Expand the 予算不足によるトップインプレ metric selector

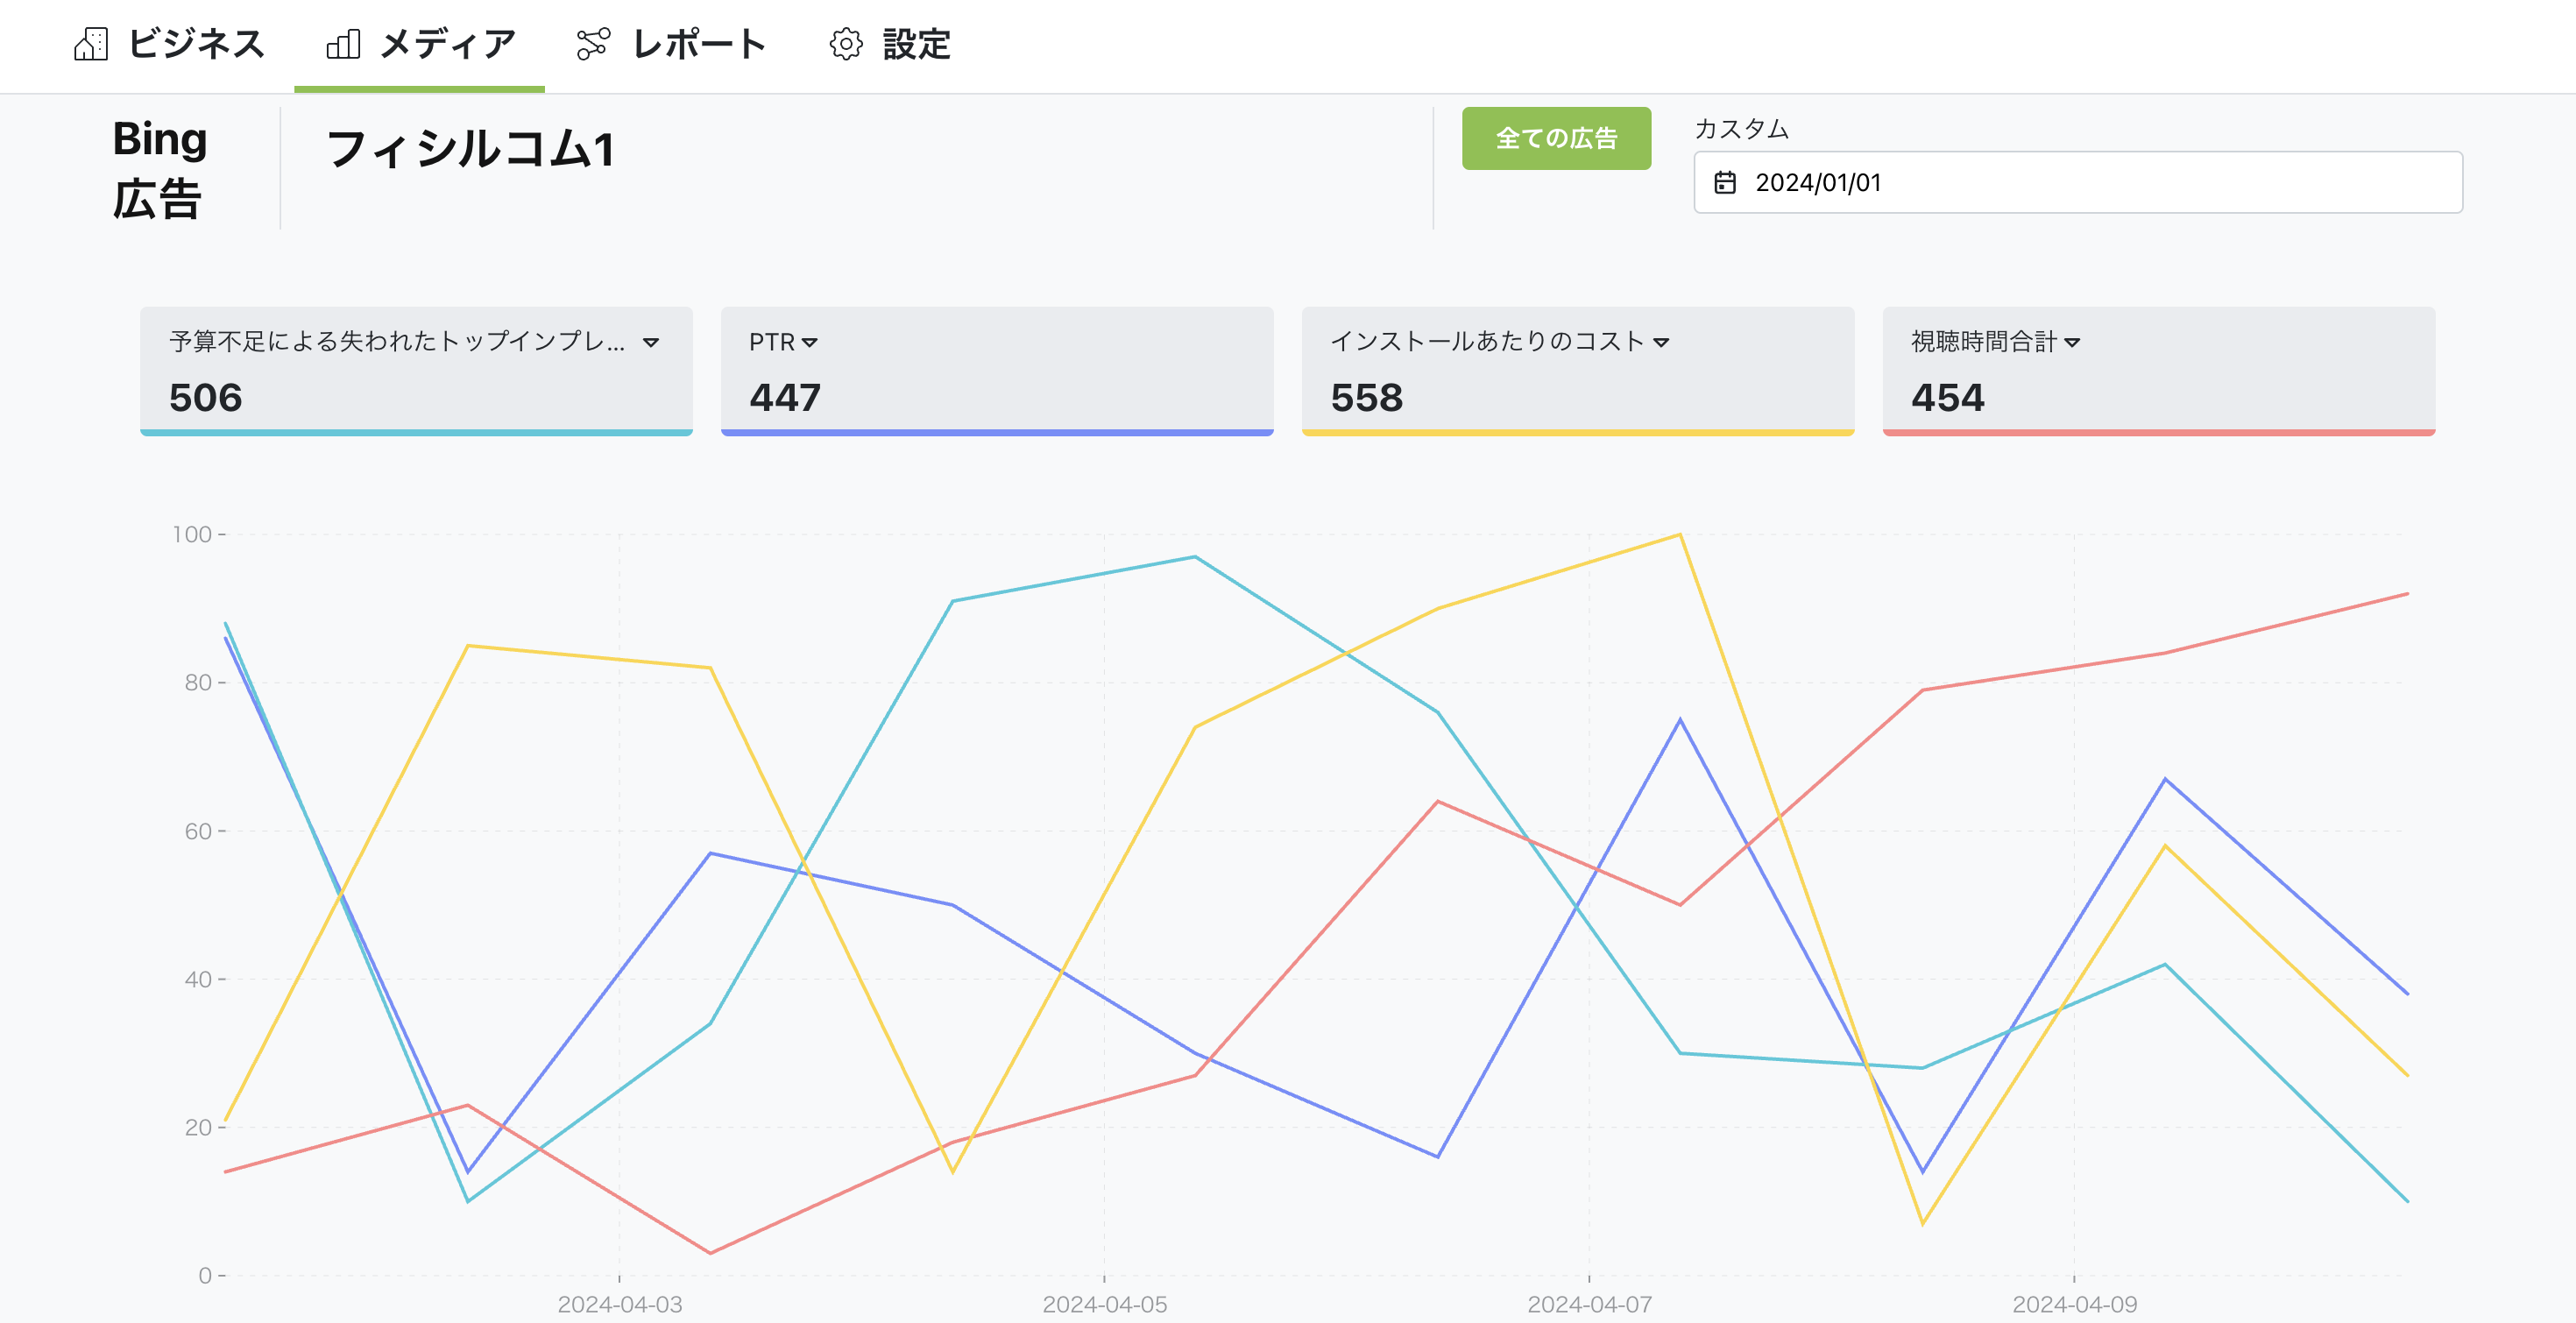(x=650, y=341)
